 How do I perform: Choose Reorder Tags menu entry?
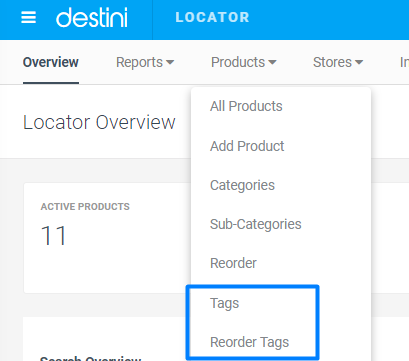[250, 342]
